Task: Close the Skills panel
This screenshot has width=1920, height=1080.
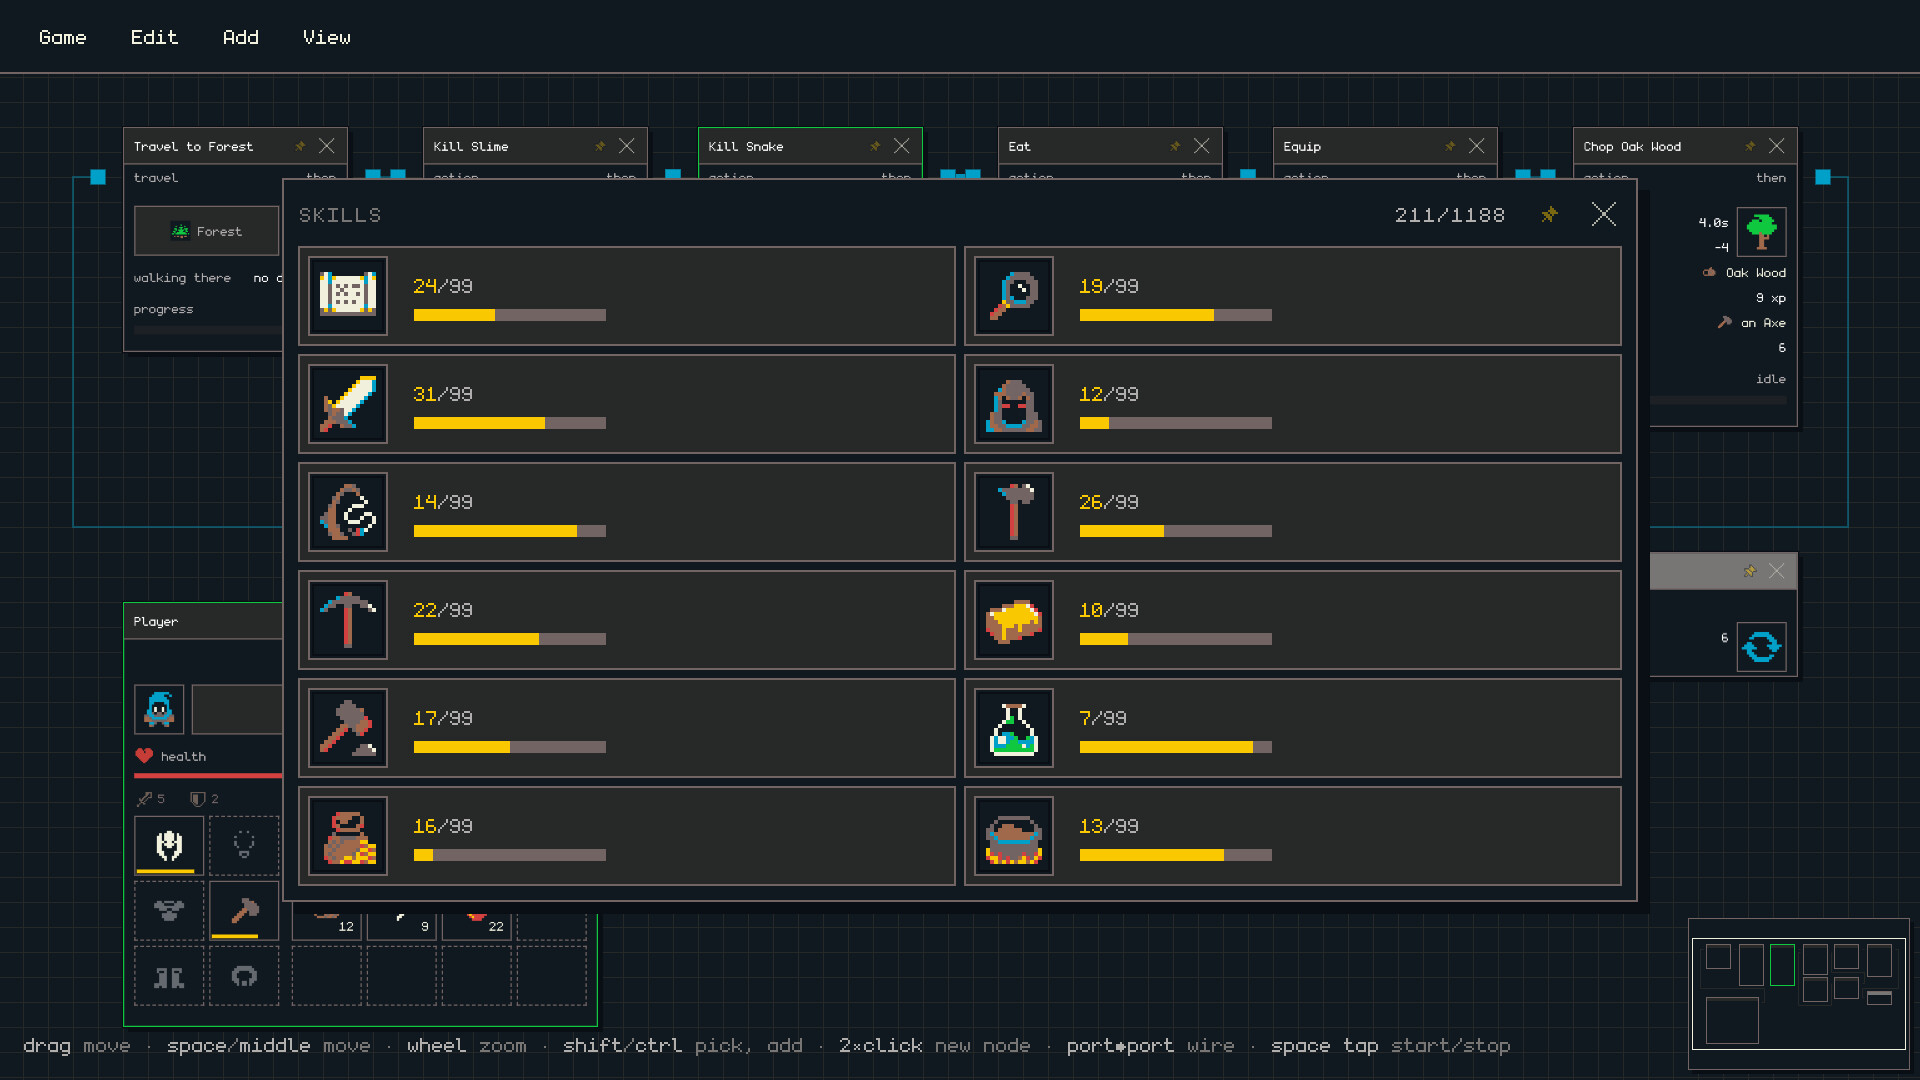Action: coord(1604,214)
